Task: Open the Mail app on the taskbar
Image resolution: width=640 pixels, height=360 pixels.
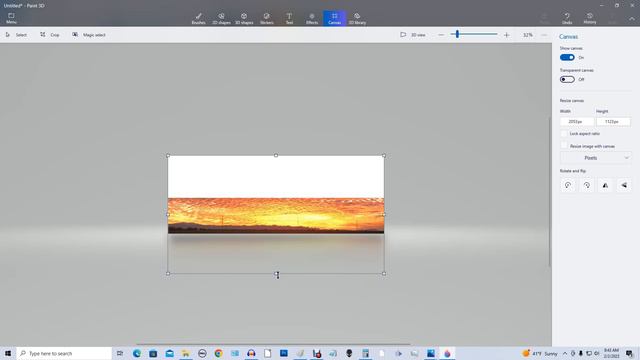Action: pos(169,353)
